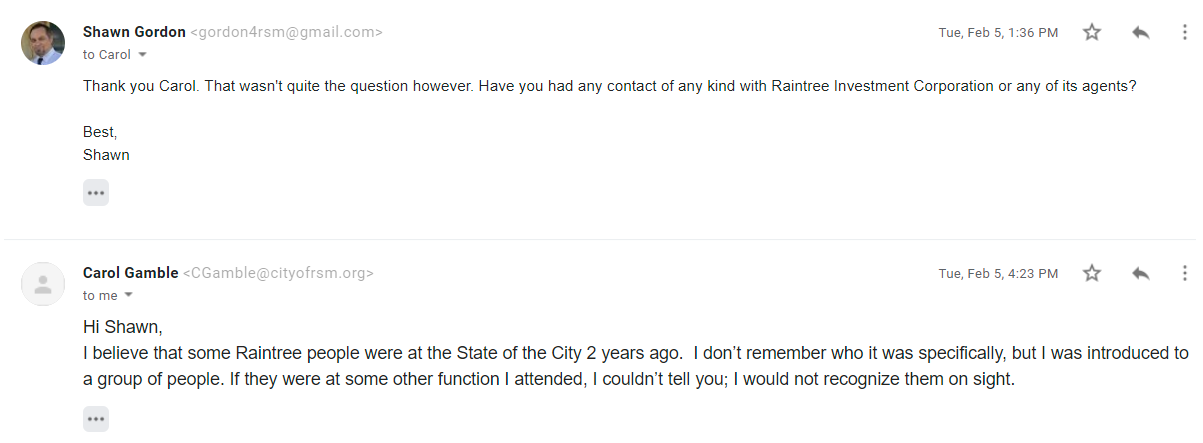
Task: Click sender name Shawn Gordon
Action: pos(134,32)
